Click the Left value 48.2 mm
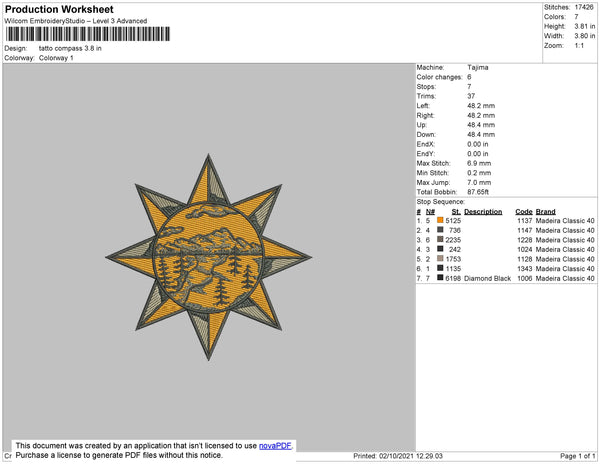600x464 pixels. (x=481, y=106)
